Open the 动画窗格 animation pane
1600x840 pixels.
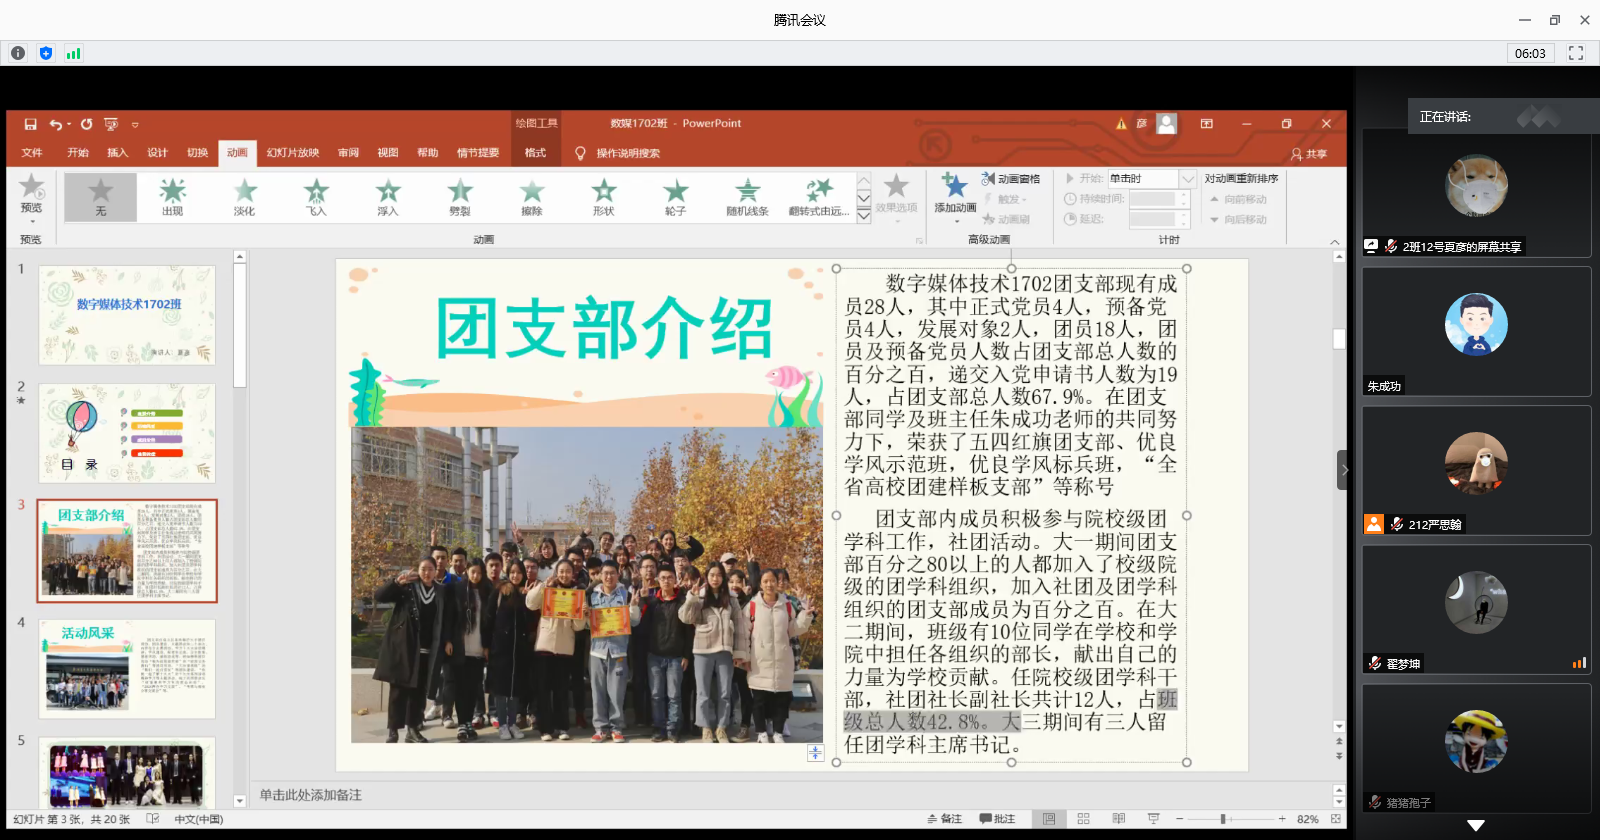(1011, 179)
